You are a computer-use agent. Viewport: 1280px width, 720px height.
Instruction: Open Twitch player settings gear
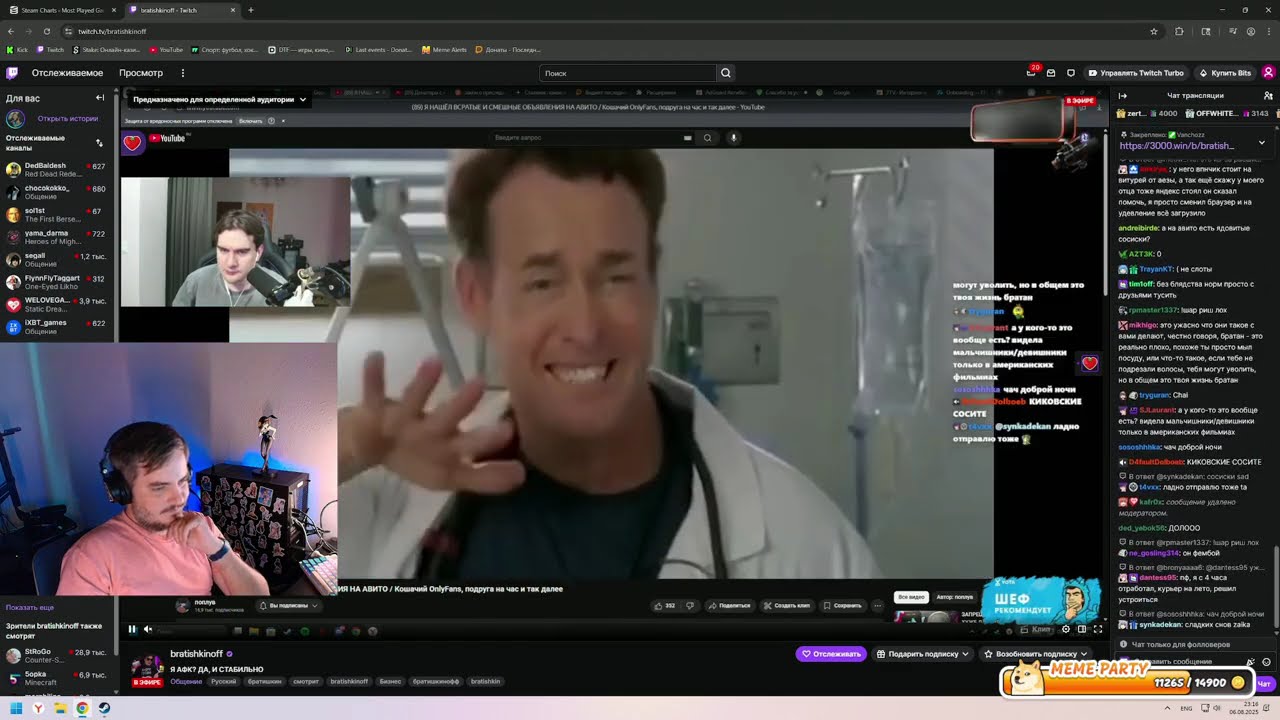tap(1065, 629)
